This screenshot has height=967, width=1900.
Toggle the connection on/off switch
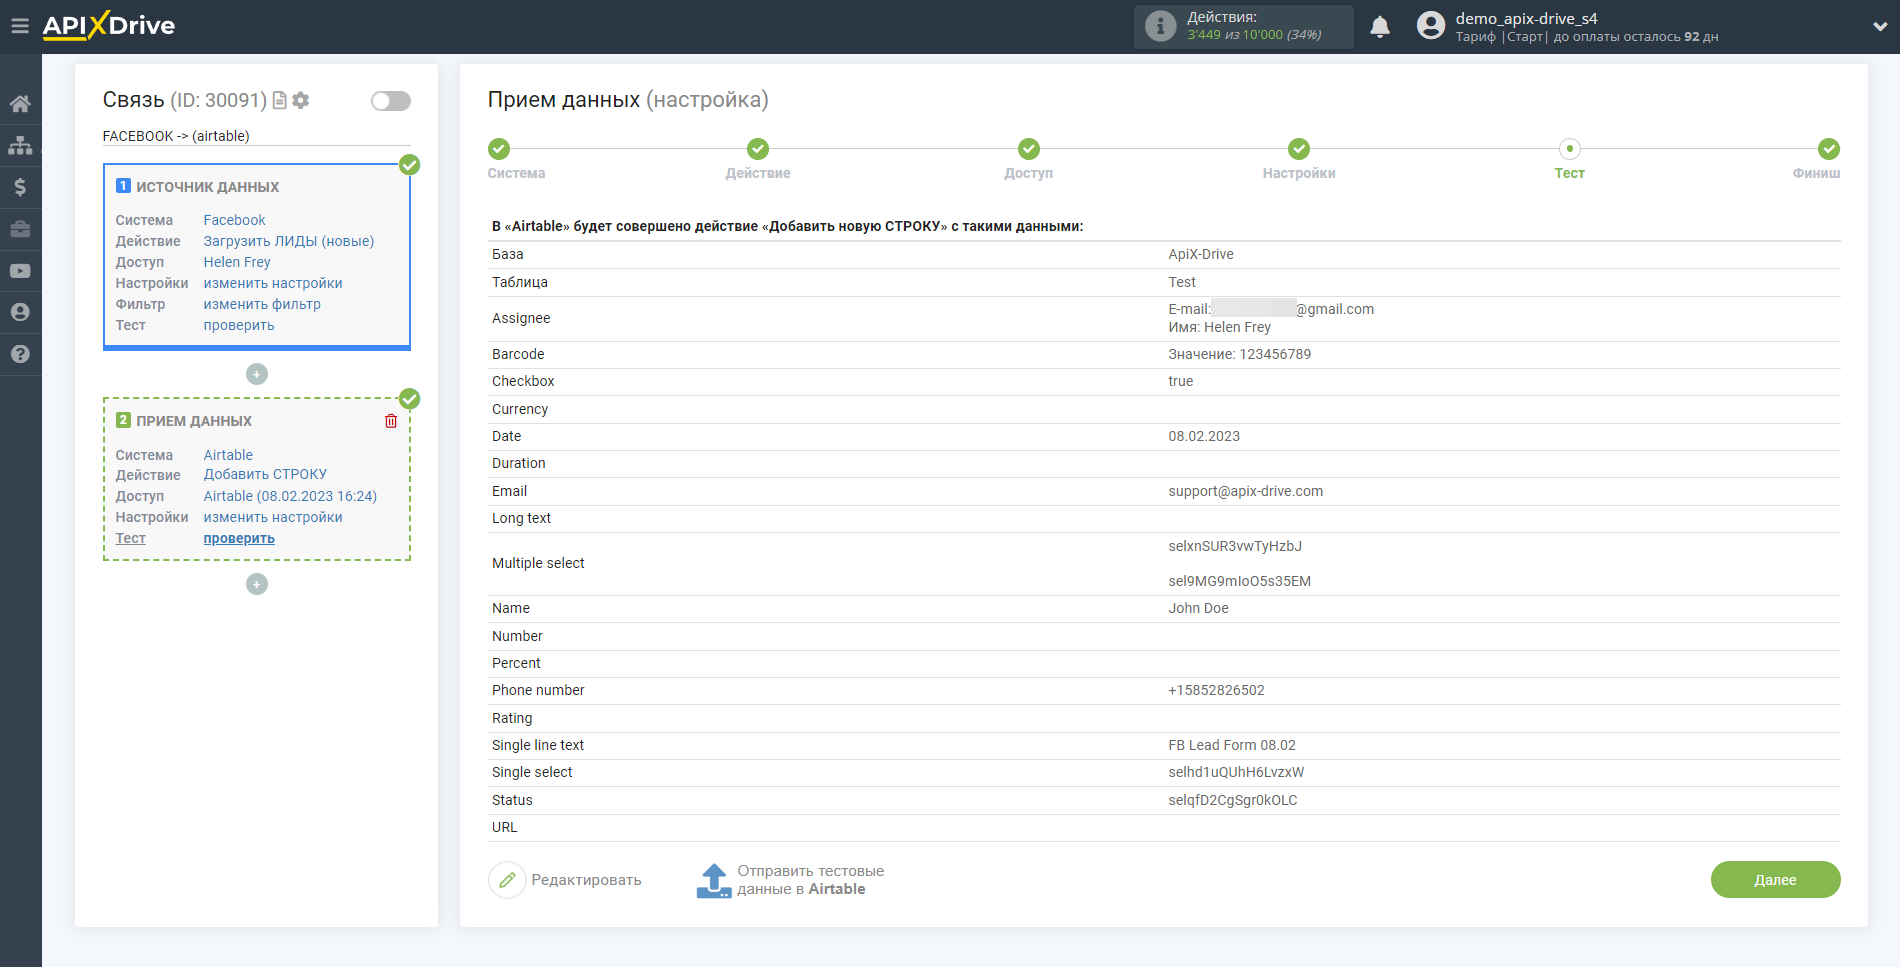click(391, 101)
